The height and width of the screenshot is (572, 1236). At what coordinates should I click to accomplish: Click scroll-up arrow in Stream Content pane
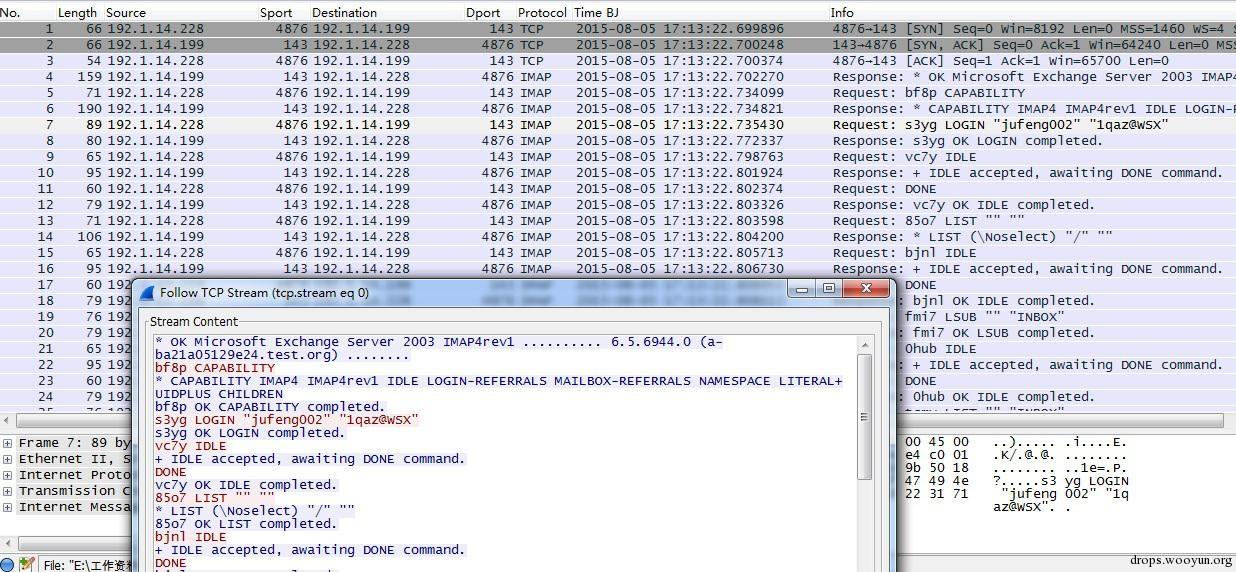pyautogui.click(x=864, y=345)
